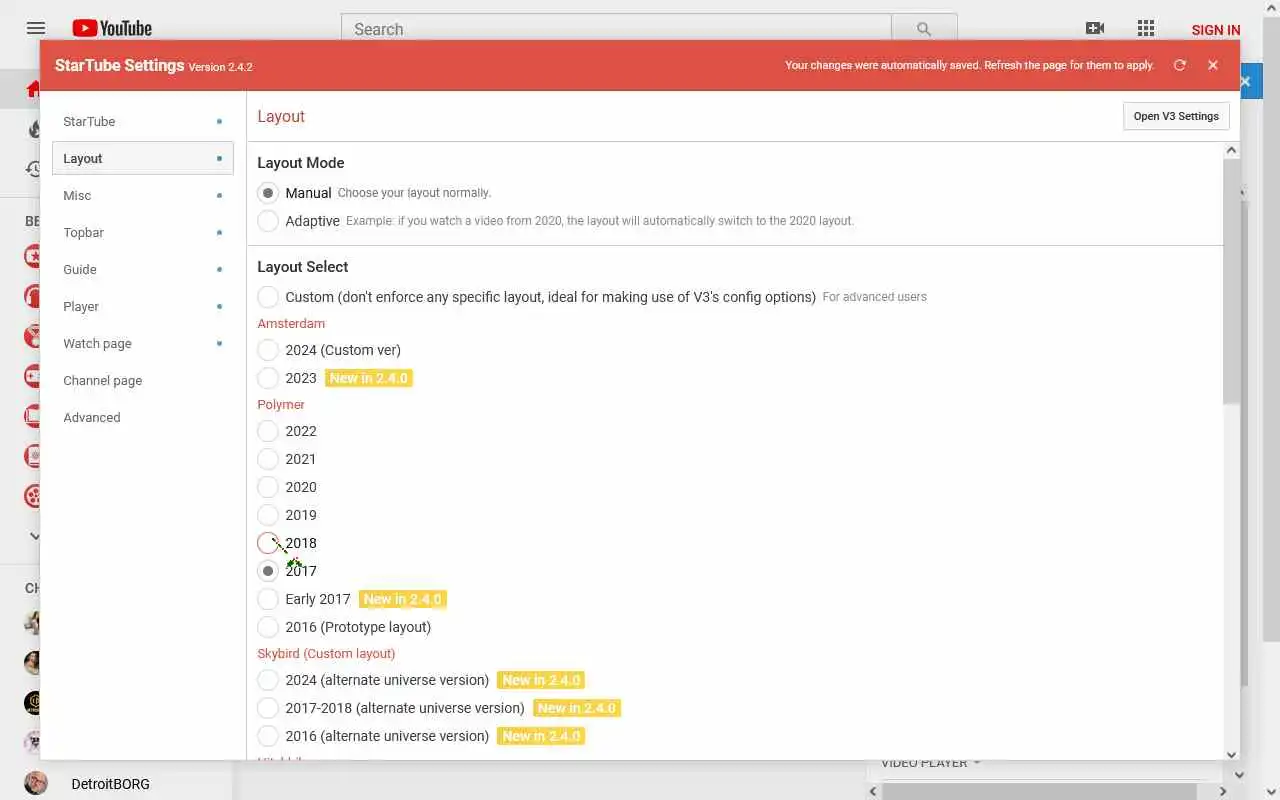
Task: Open the hamburger guide menu
Action: tap(36, 29)
